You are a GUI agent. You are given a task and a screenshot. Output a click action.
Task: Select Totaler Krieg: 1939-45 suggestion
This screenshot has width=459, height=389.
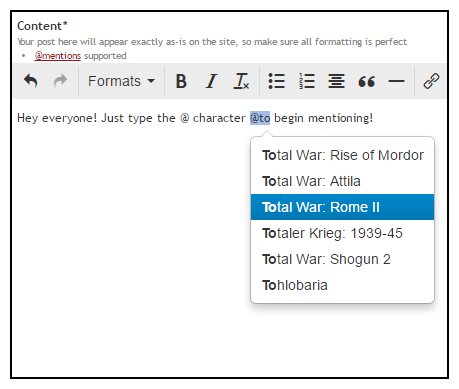[342, 233]
